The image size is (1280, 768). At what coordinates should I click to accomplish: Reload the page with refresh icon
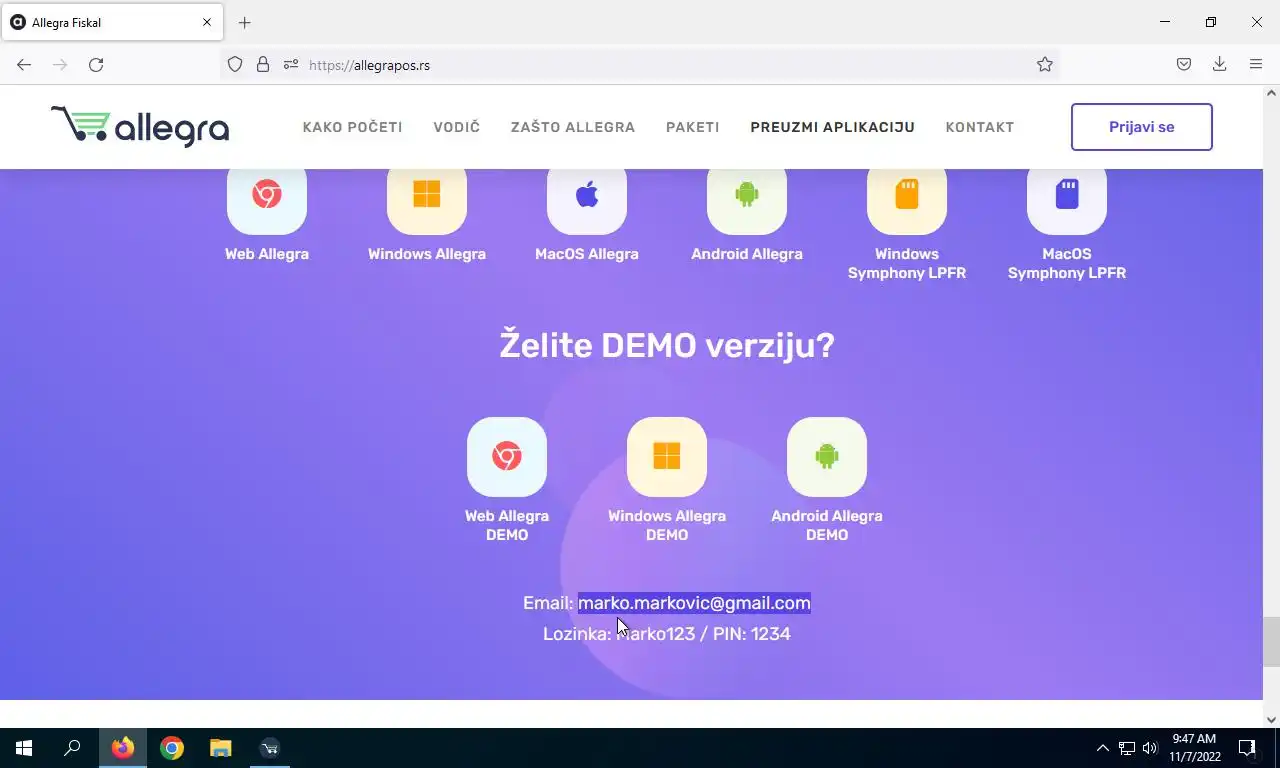tap(96, 65)
